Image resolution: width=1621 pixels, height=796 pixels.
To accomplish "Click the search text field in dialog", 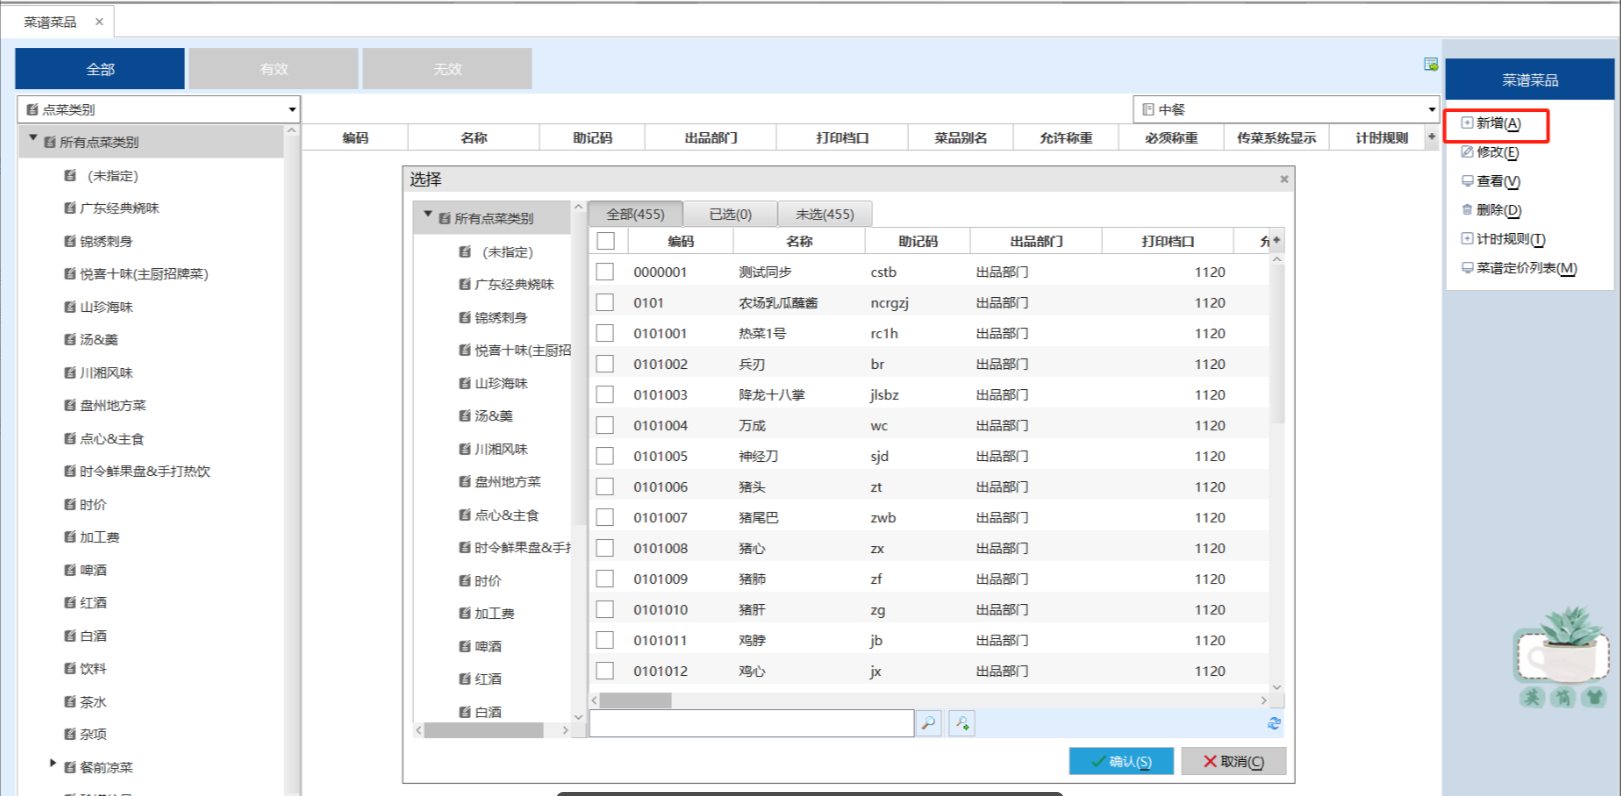I will click(751, 723).
